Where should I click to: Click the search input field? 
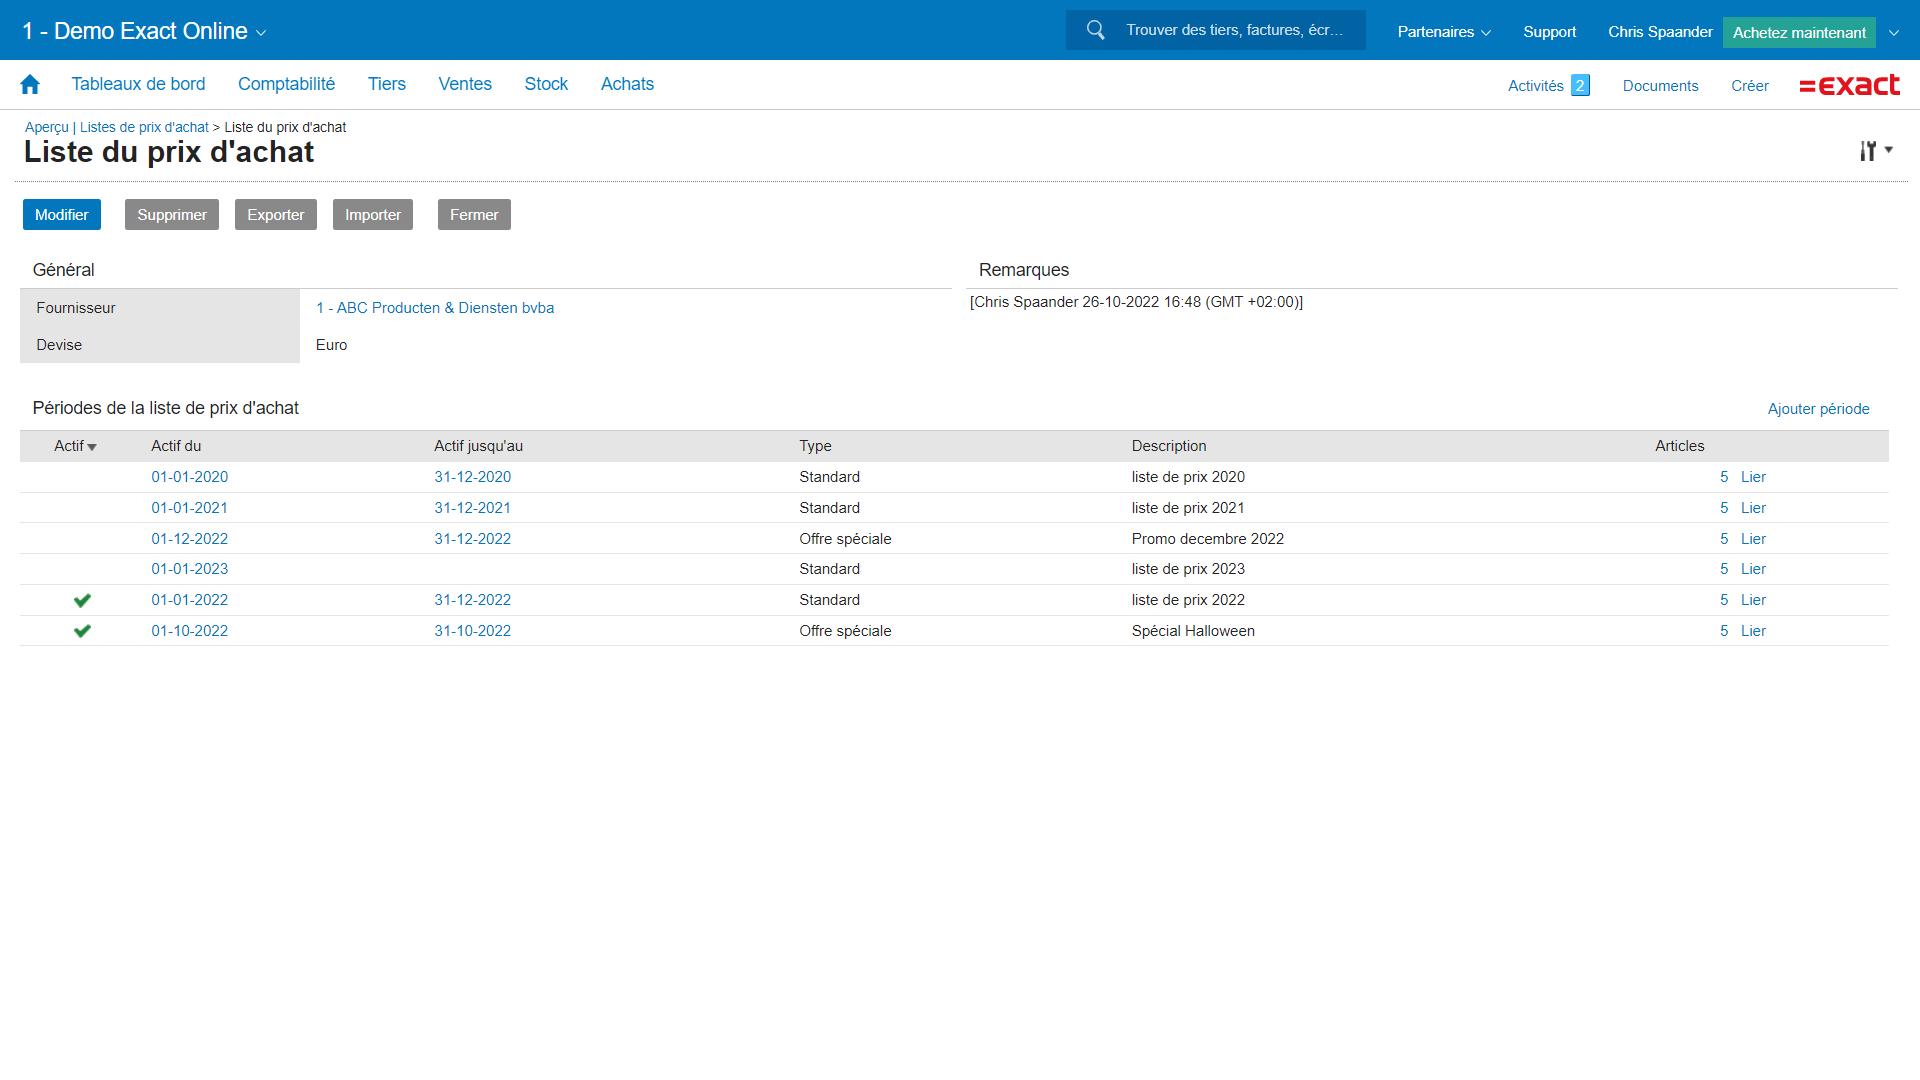1235,30
